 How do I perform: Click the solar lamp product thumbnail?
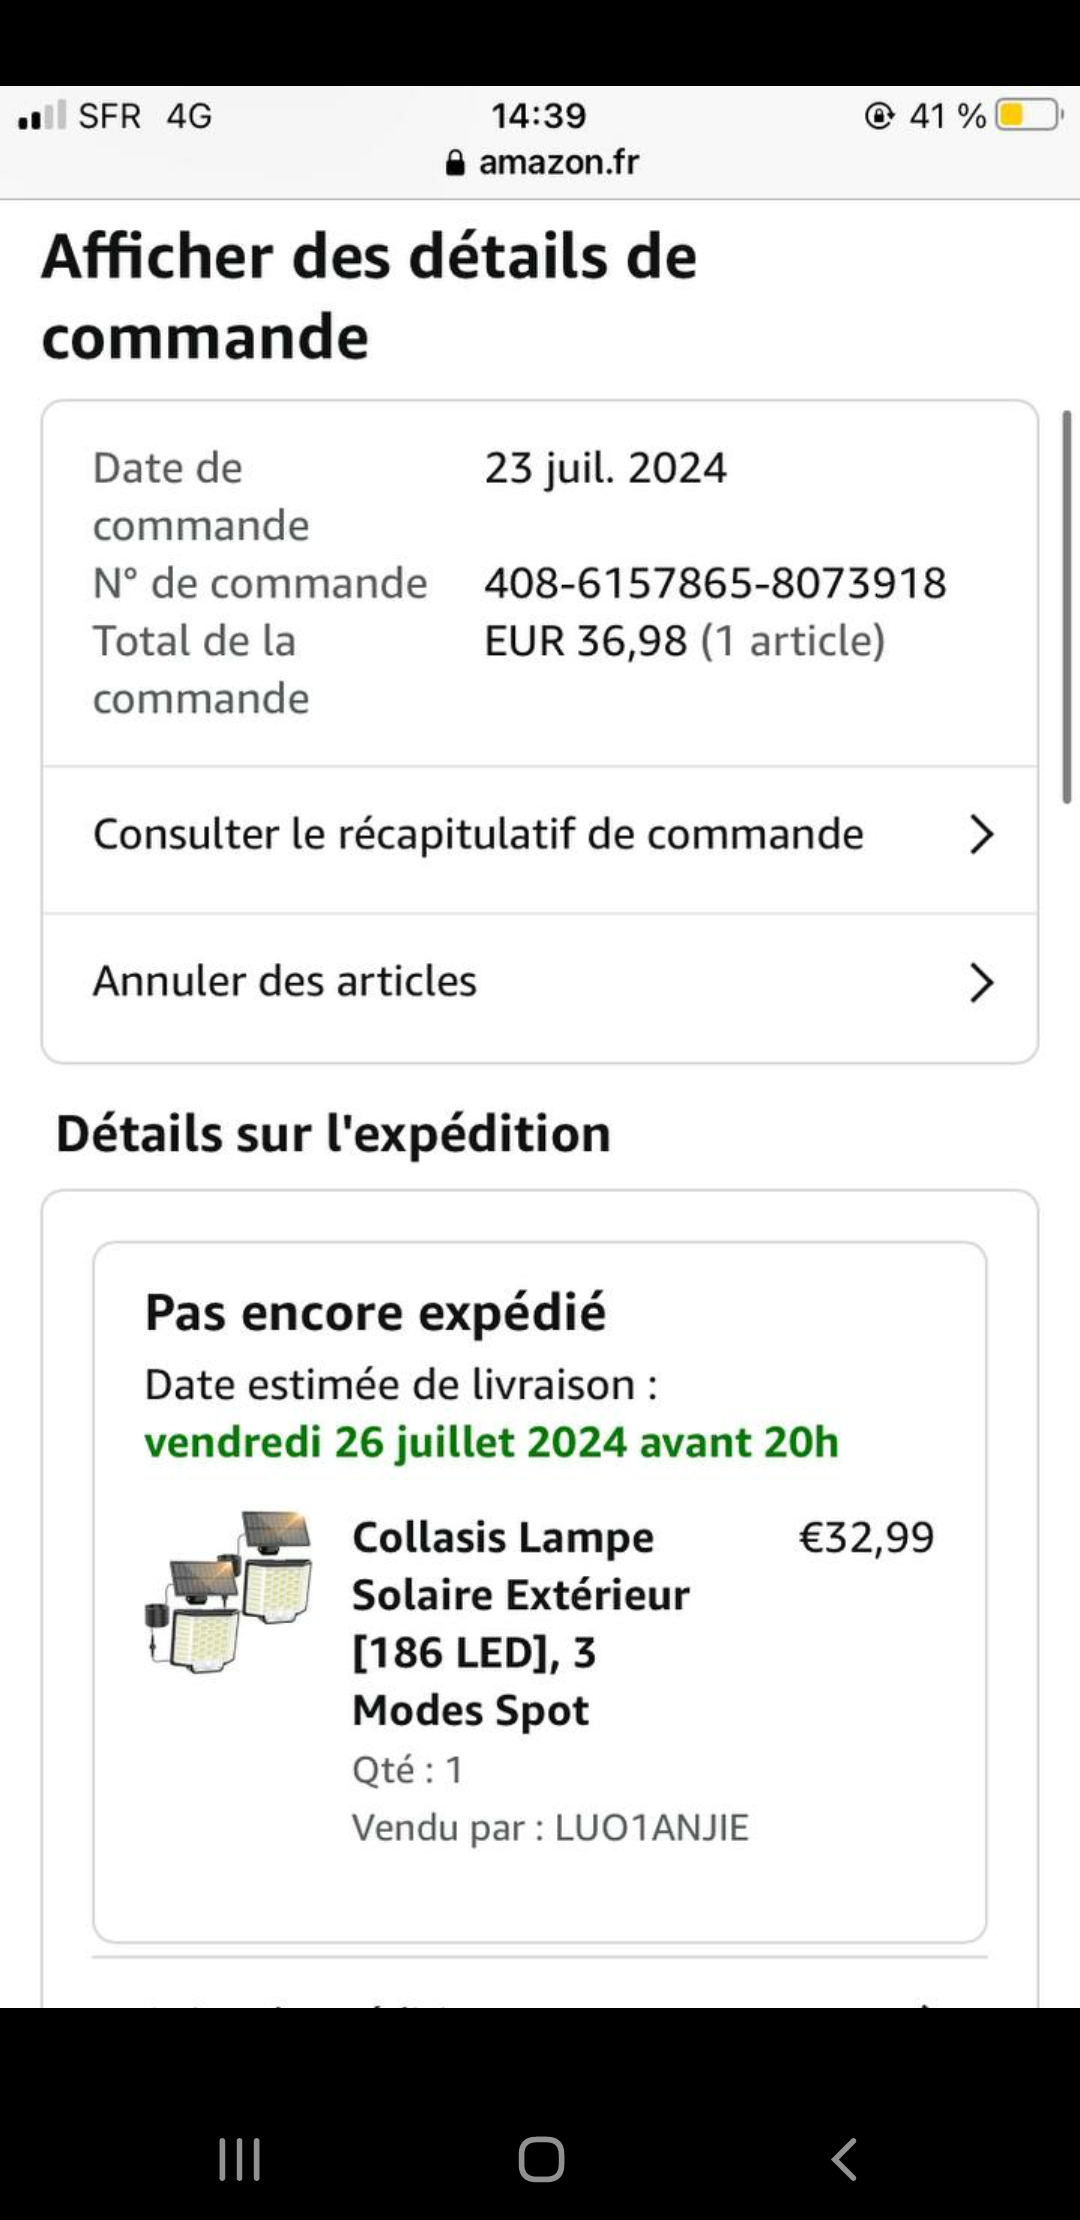pyautogui.click(x=230, y=1592)
